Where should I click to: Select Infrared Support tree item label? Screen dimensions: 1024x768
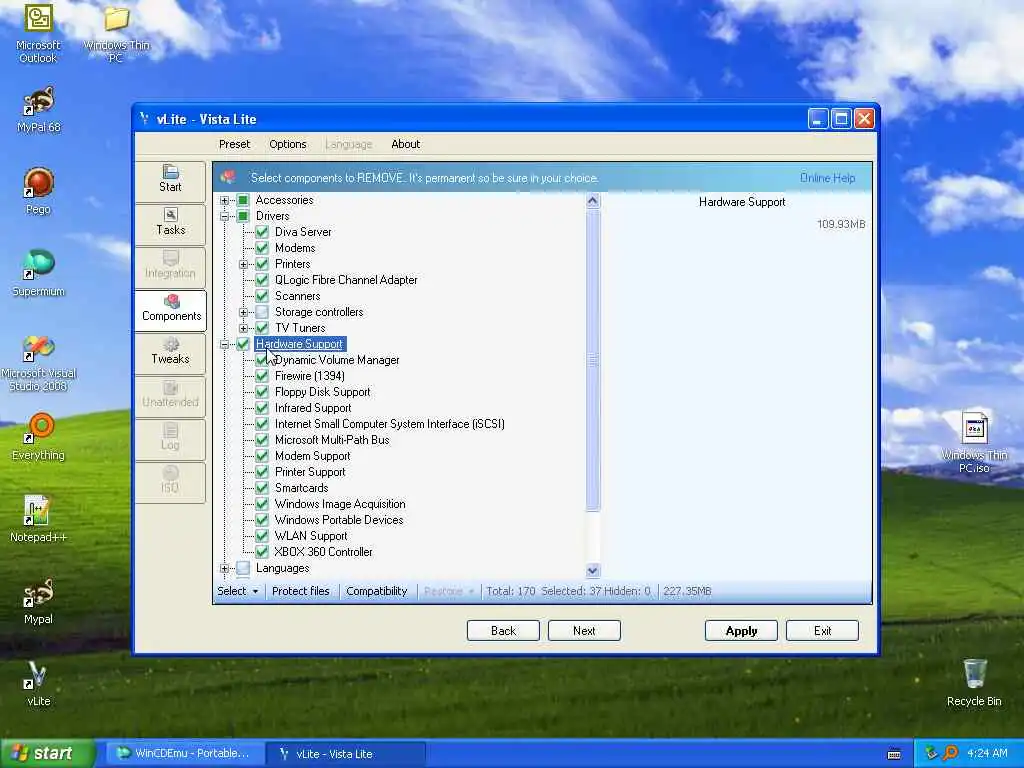[x=313, y=408]
